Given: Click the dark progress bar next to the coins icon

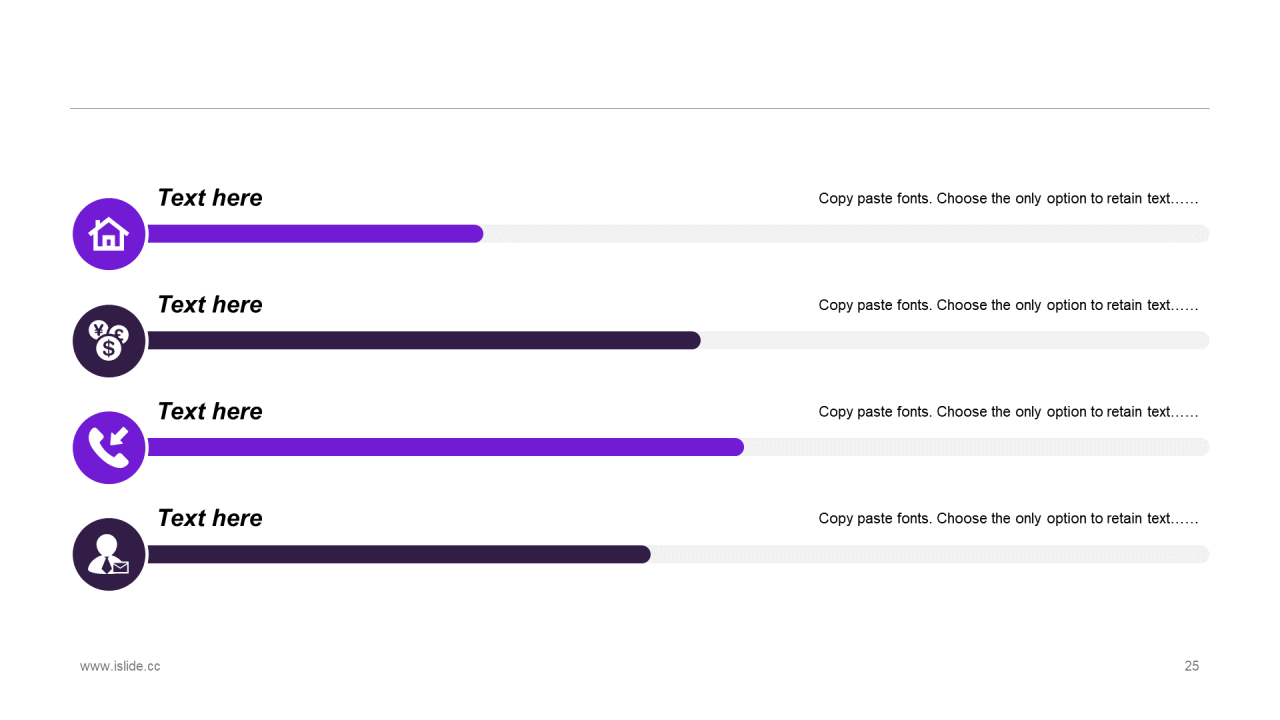Looking at the screenshot, I should pyautogui.click(x=424, y=341).
